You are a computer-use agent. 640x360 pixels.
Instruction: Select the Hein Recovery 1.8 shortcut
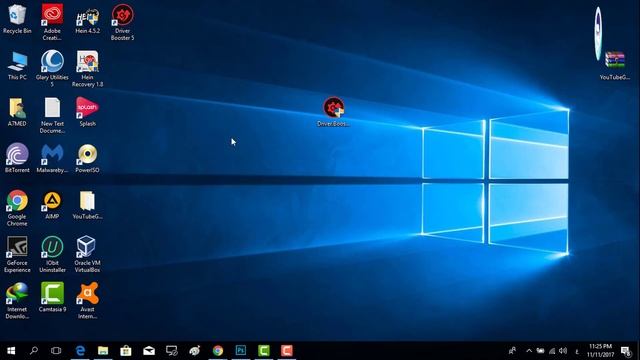(x=87, y=69)
